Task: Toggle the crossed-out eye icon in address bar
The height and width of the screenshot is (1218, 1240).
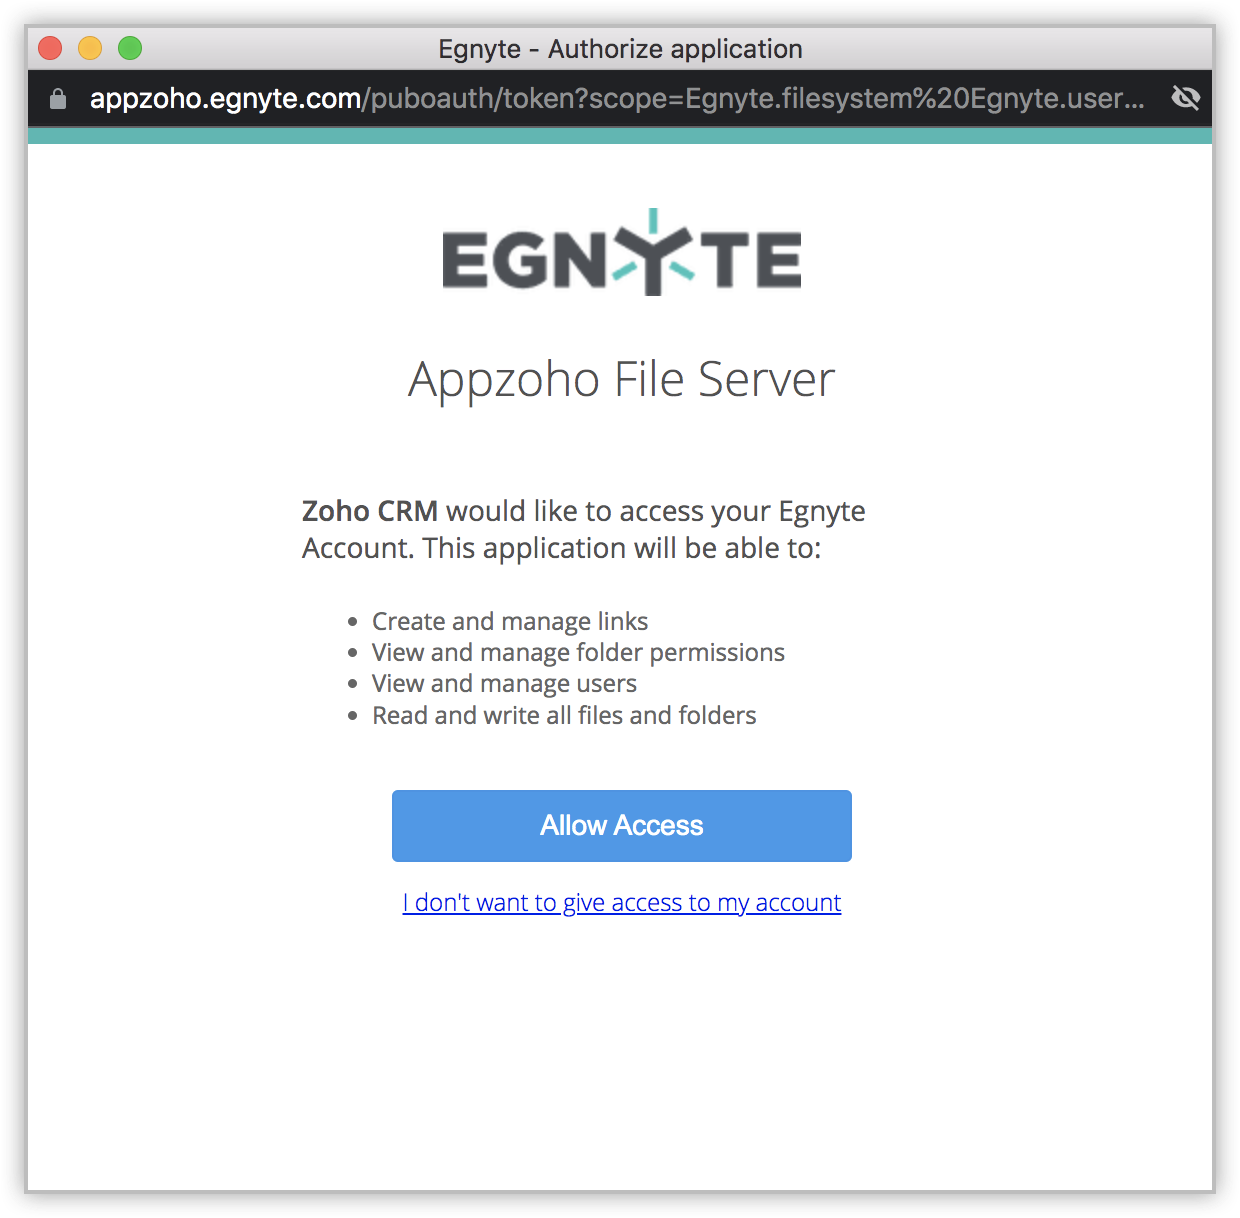Action: click(x=1186, y=98)
